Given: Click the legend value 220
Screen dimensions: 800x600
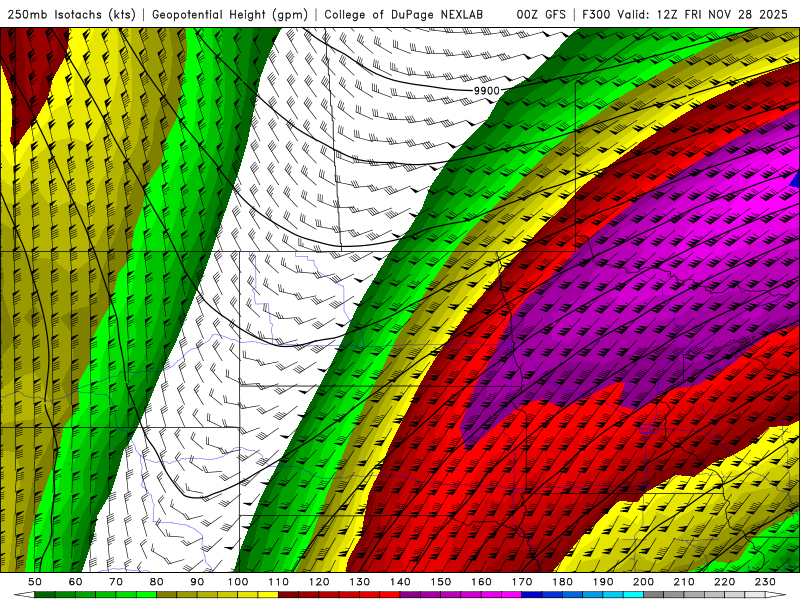Looking at the screenshot, I should [724, 582].
